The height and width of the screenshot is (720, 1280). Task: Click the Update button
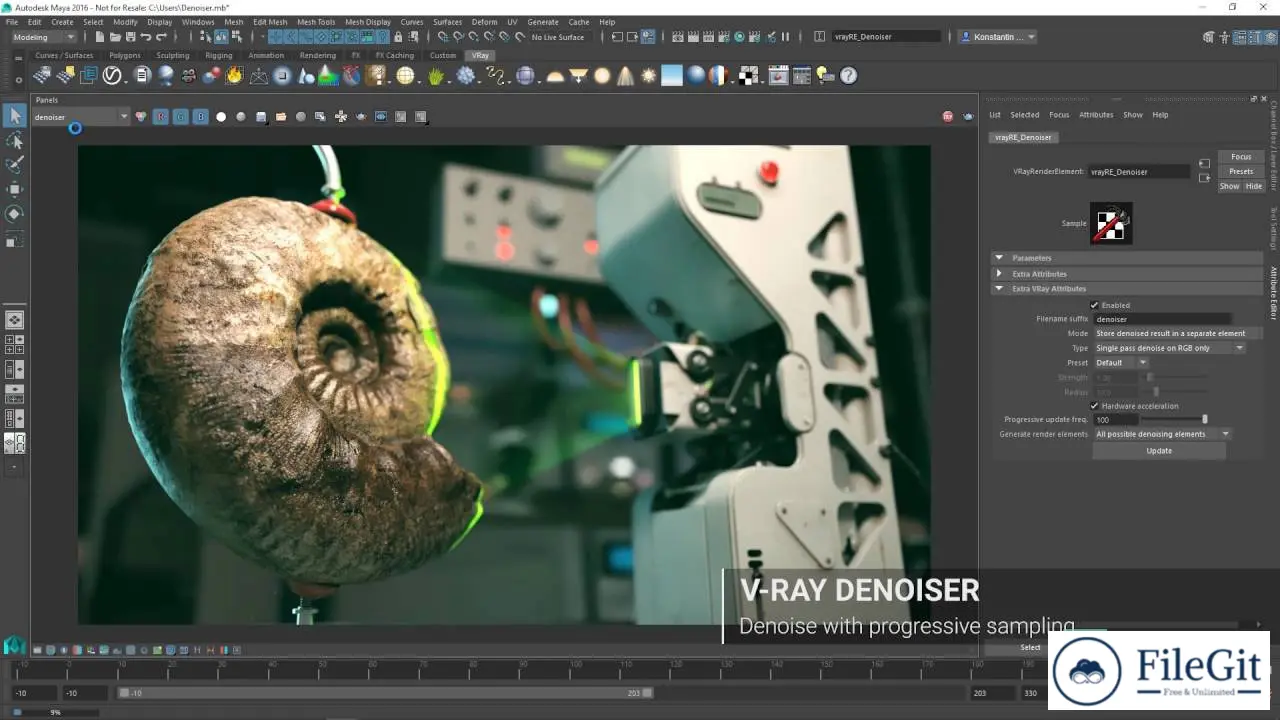(x=1159, y=451)
